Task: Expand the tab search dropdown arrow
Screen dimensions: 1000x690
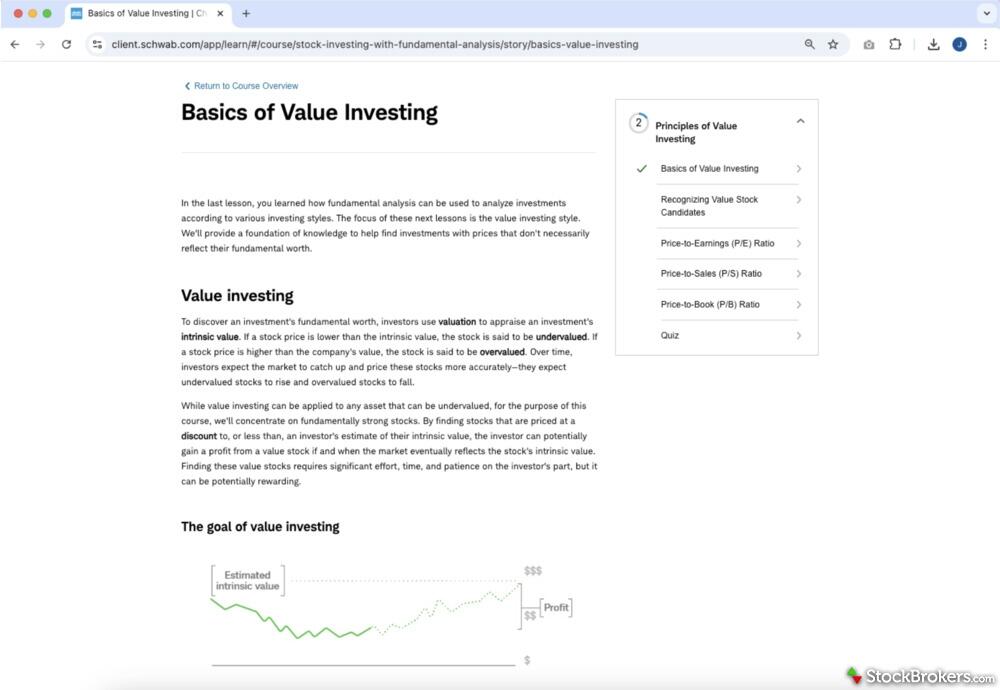Action: click(x=984, y=14)
